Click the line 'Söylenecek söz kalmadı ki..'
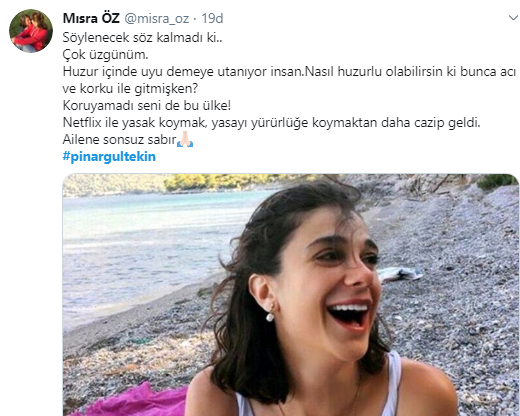The height and width of the screenshot is (416, 520). pos(143,38)
